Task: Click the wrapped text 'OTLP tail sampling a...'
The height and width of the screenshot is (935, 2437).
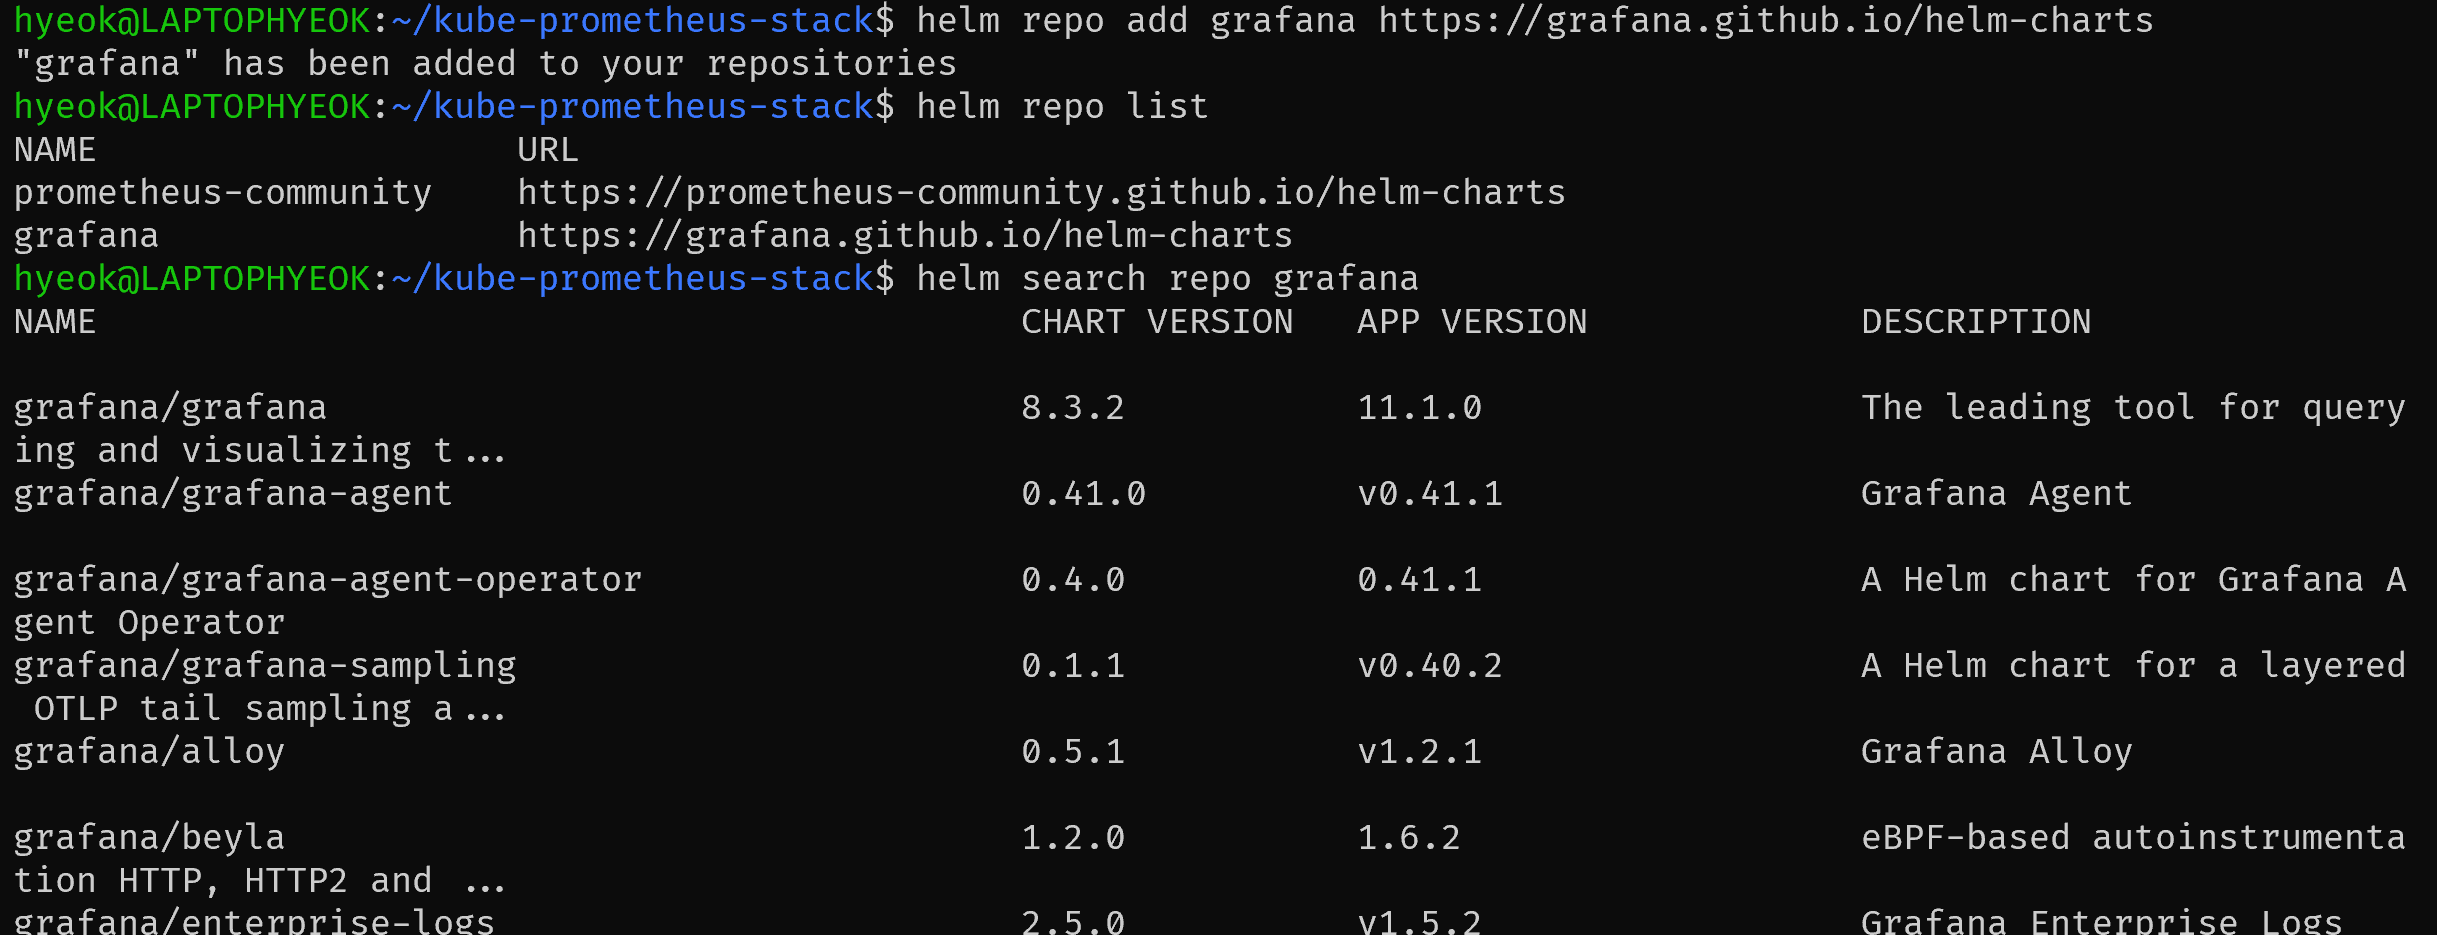Action: tap(270, 709)
